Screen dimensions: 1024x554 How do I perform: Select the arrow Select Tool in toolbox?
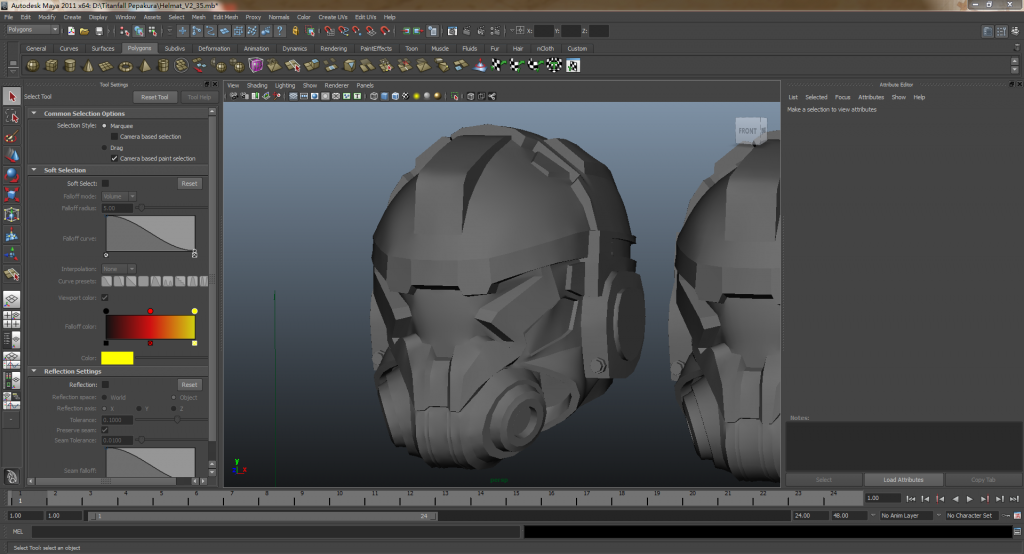(11, 97)
